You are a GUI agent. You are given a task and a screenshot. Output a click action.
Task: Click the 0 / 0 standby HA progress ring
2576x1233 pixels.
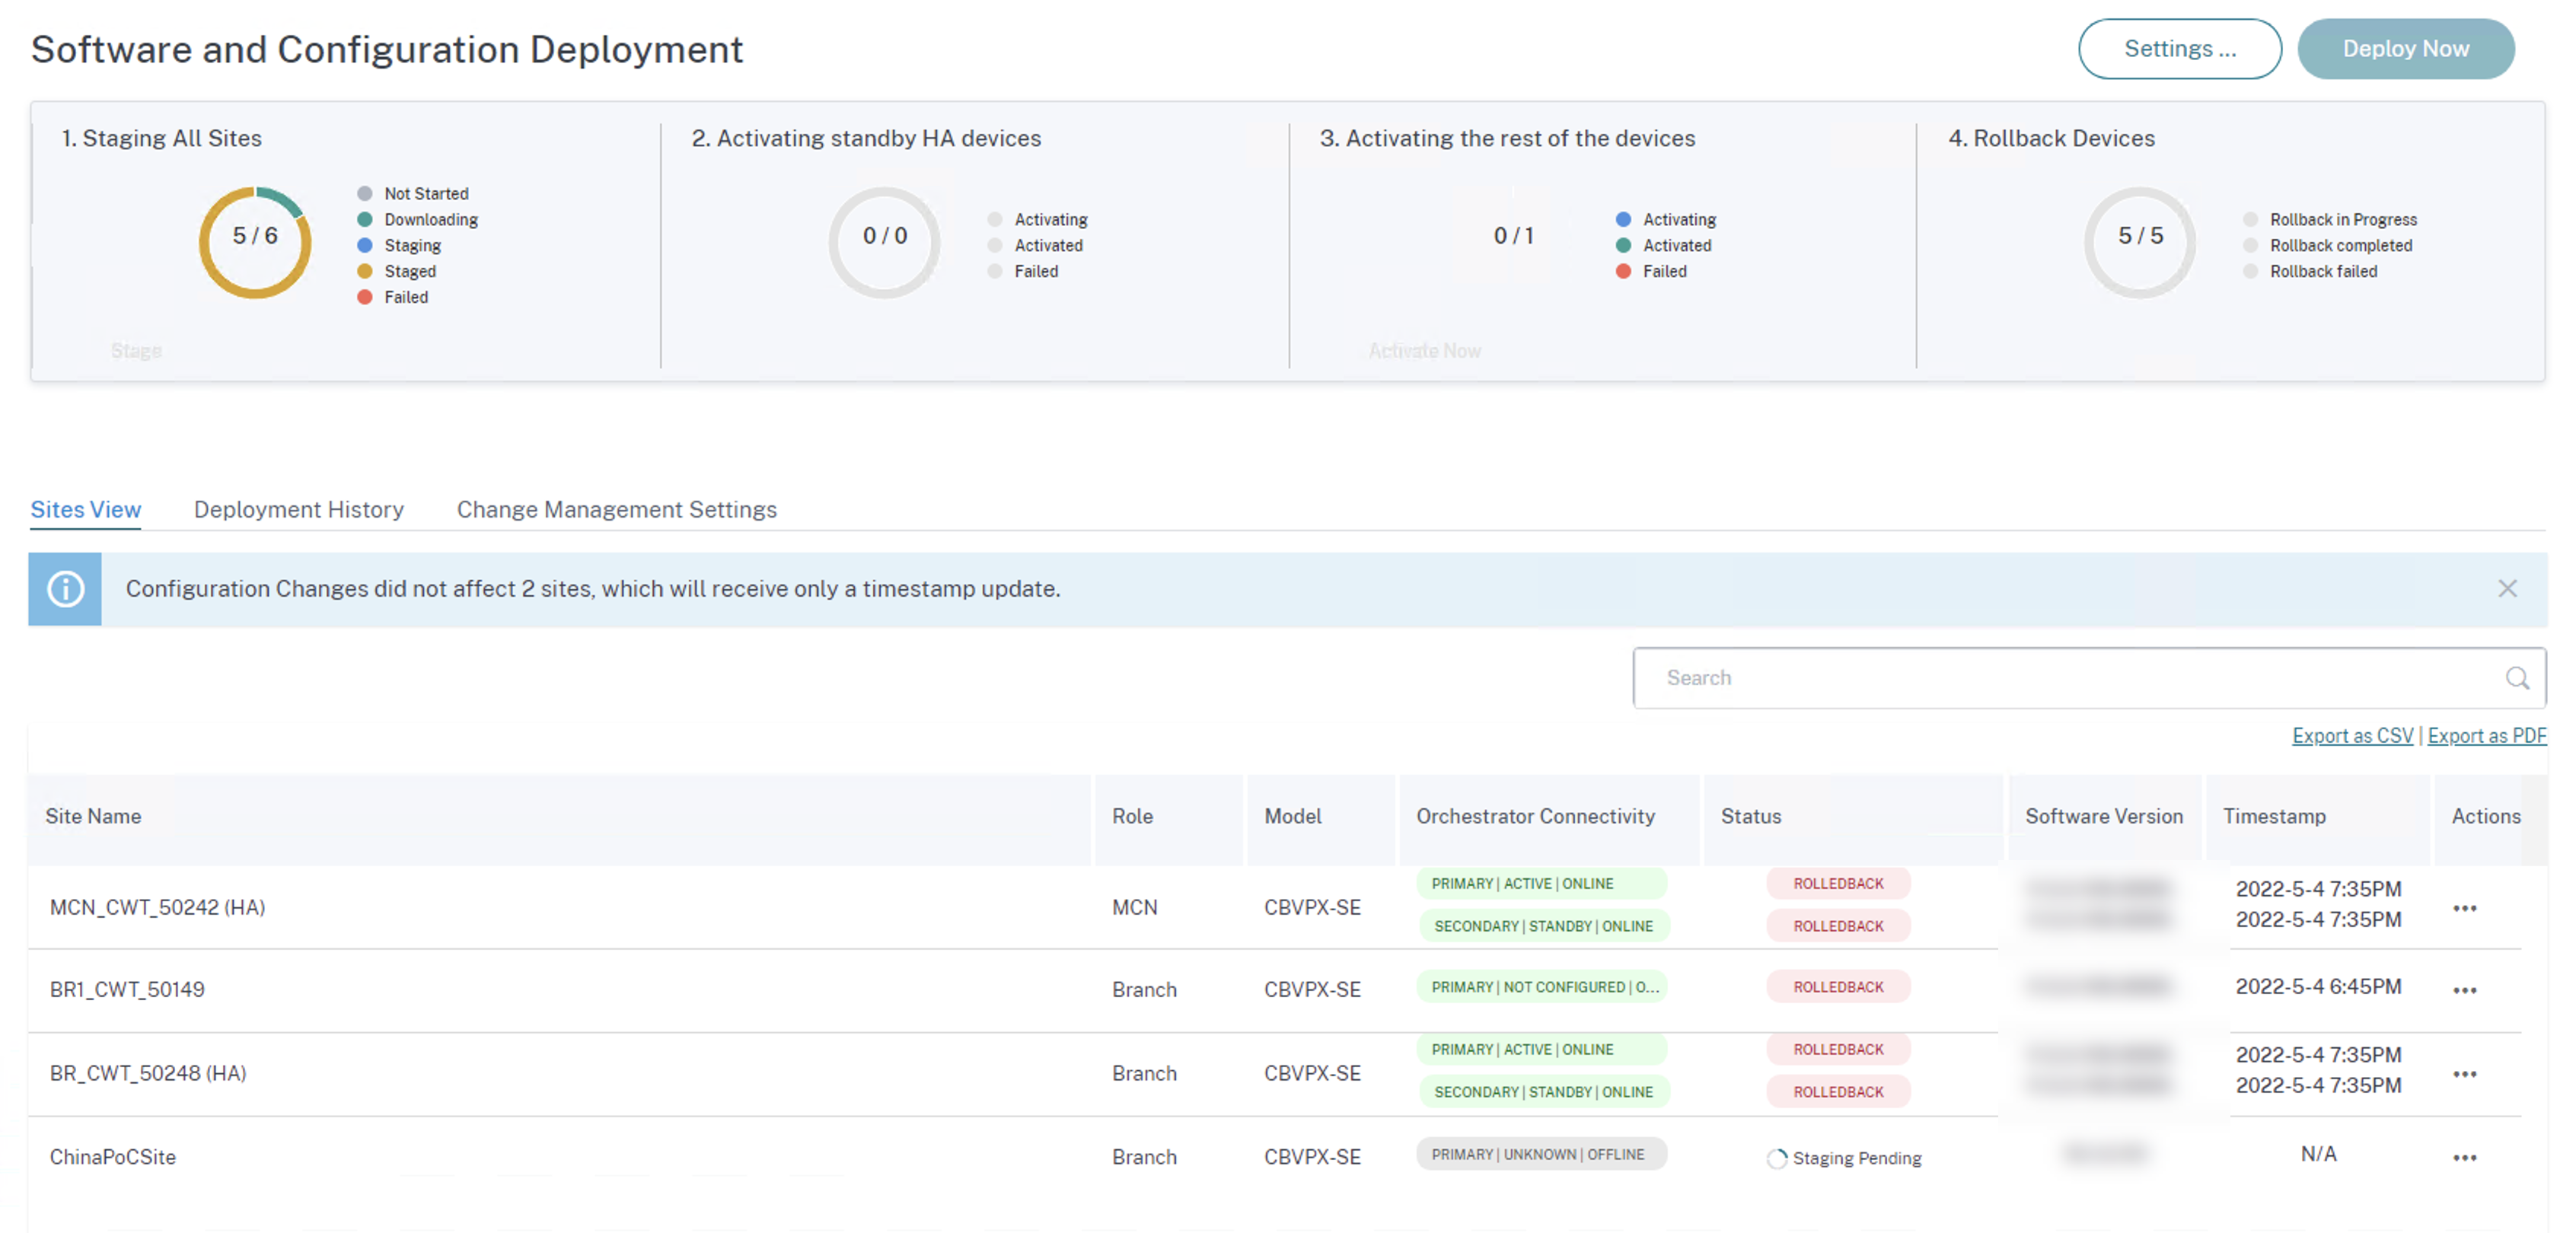coord(884,241)
